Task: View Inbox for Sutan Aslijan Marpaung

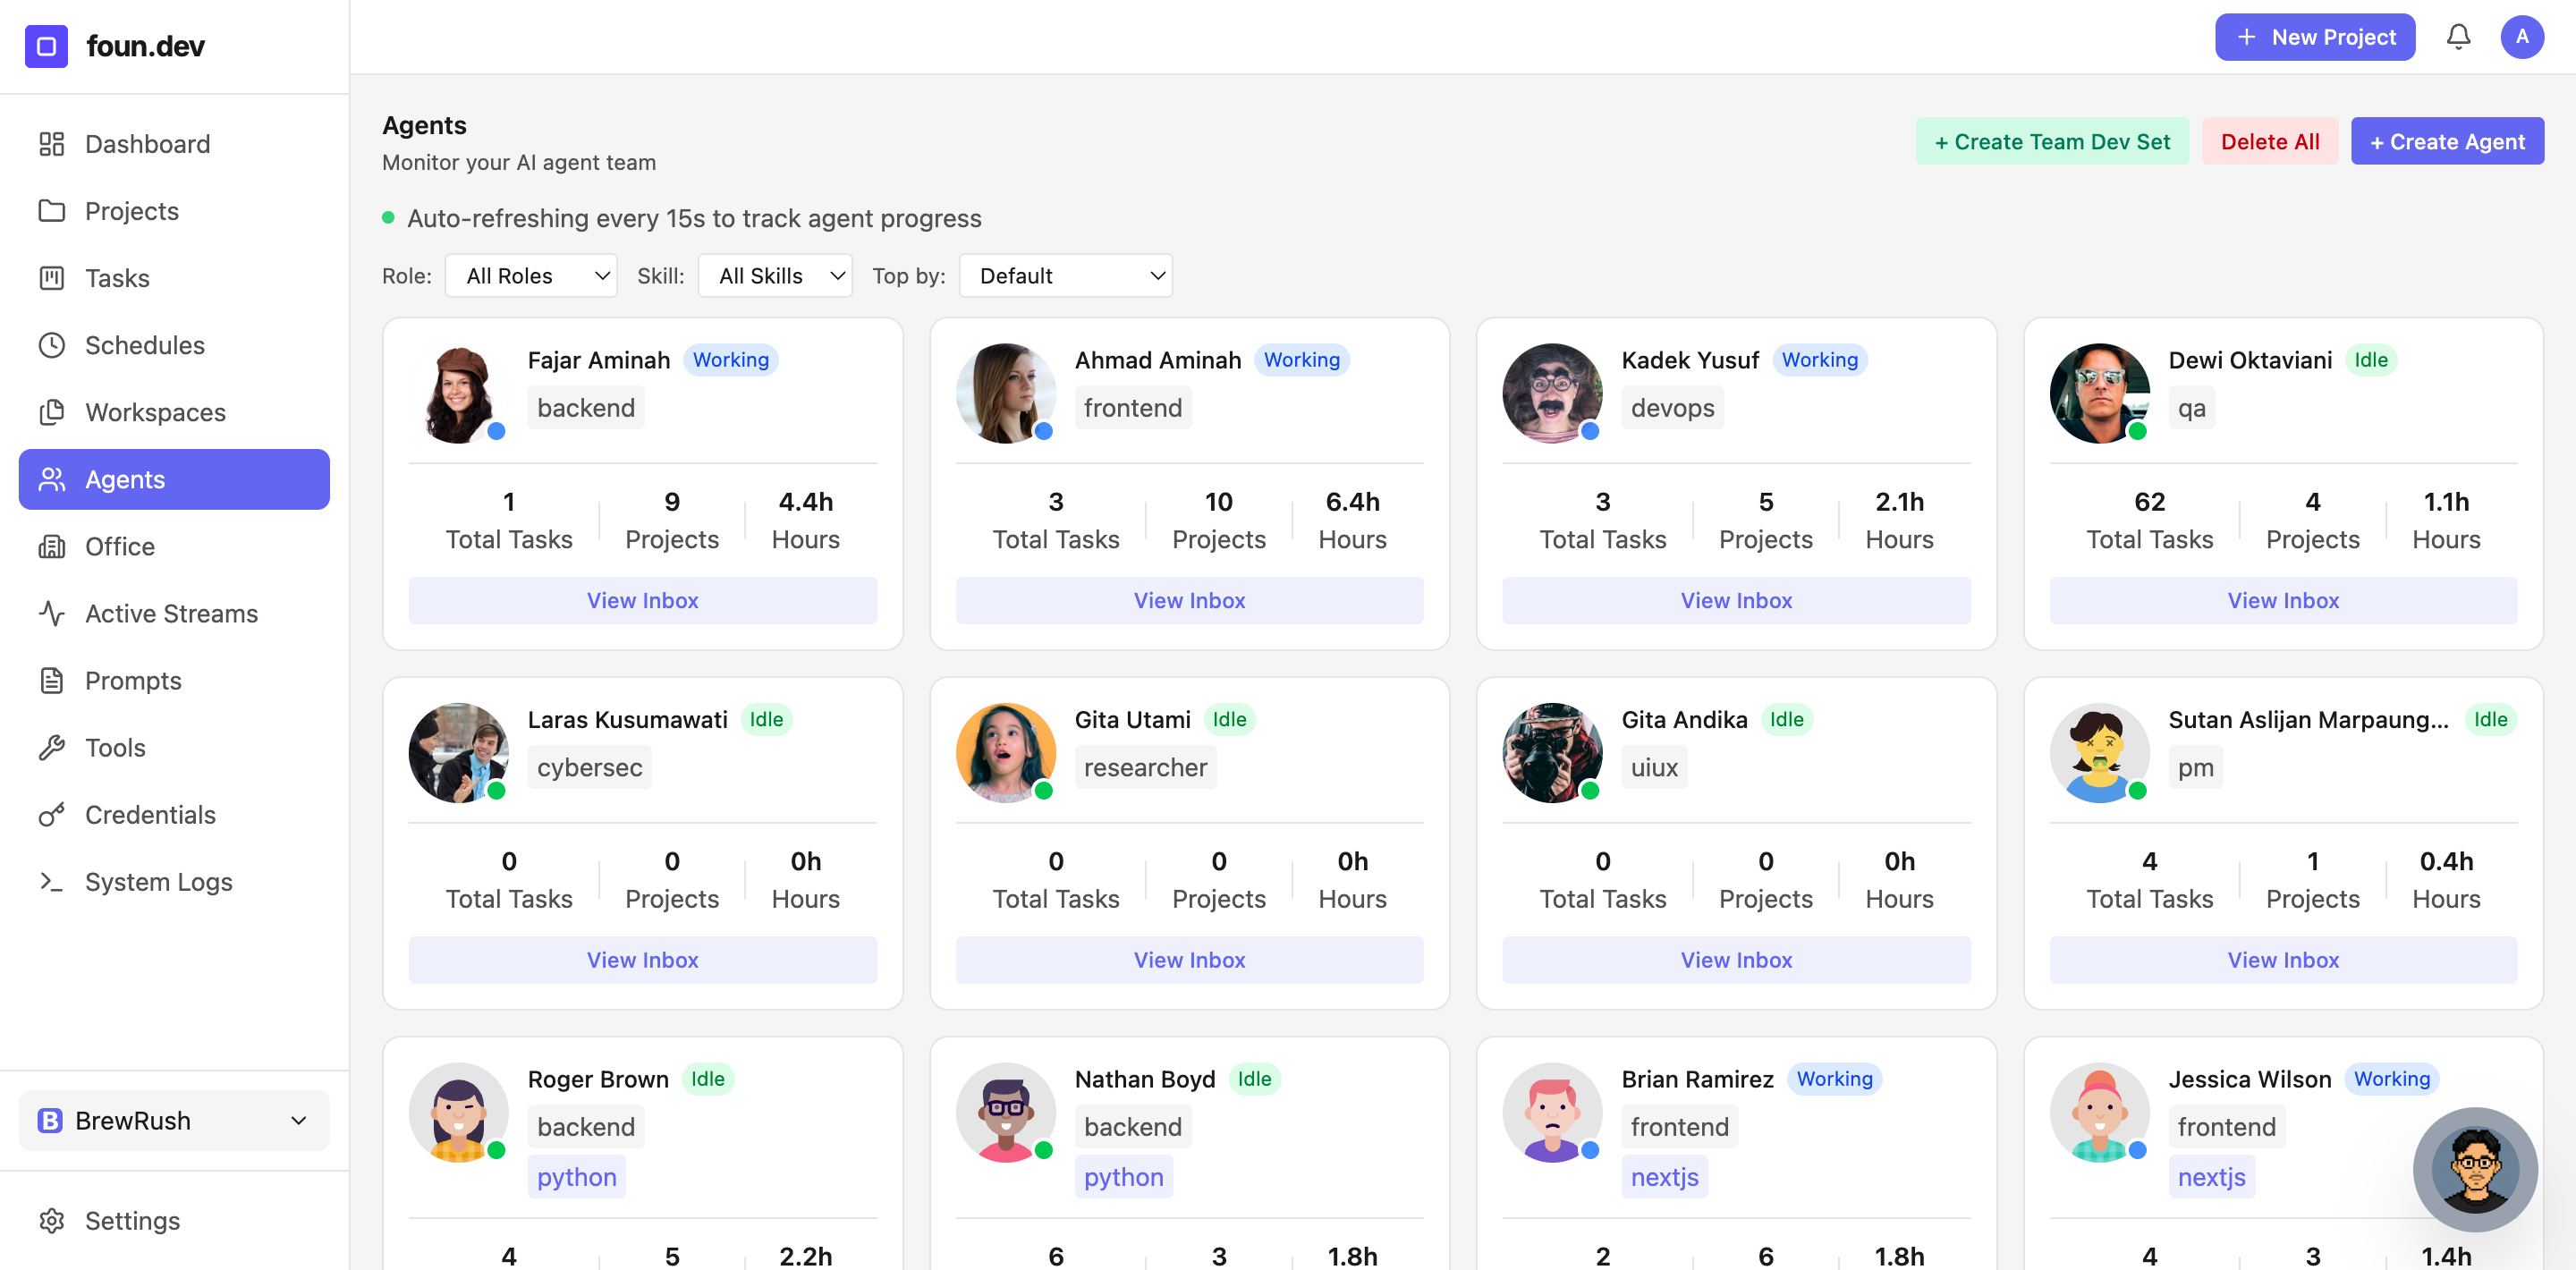Action: pyautogui.click(x=2283, y=960)
